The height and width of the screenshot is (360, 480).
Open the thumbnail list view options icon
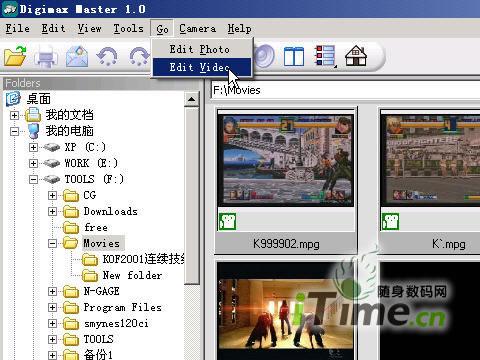click(x=325, y=56)
